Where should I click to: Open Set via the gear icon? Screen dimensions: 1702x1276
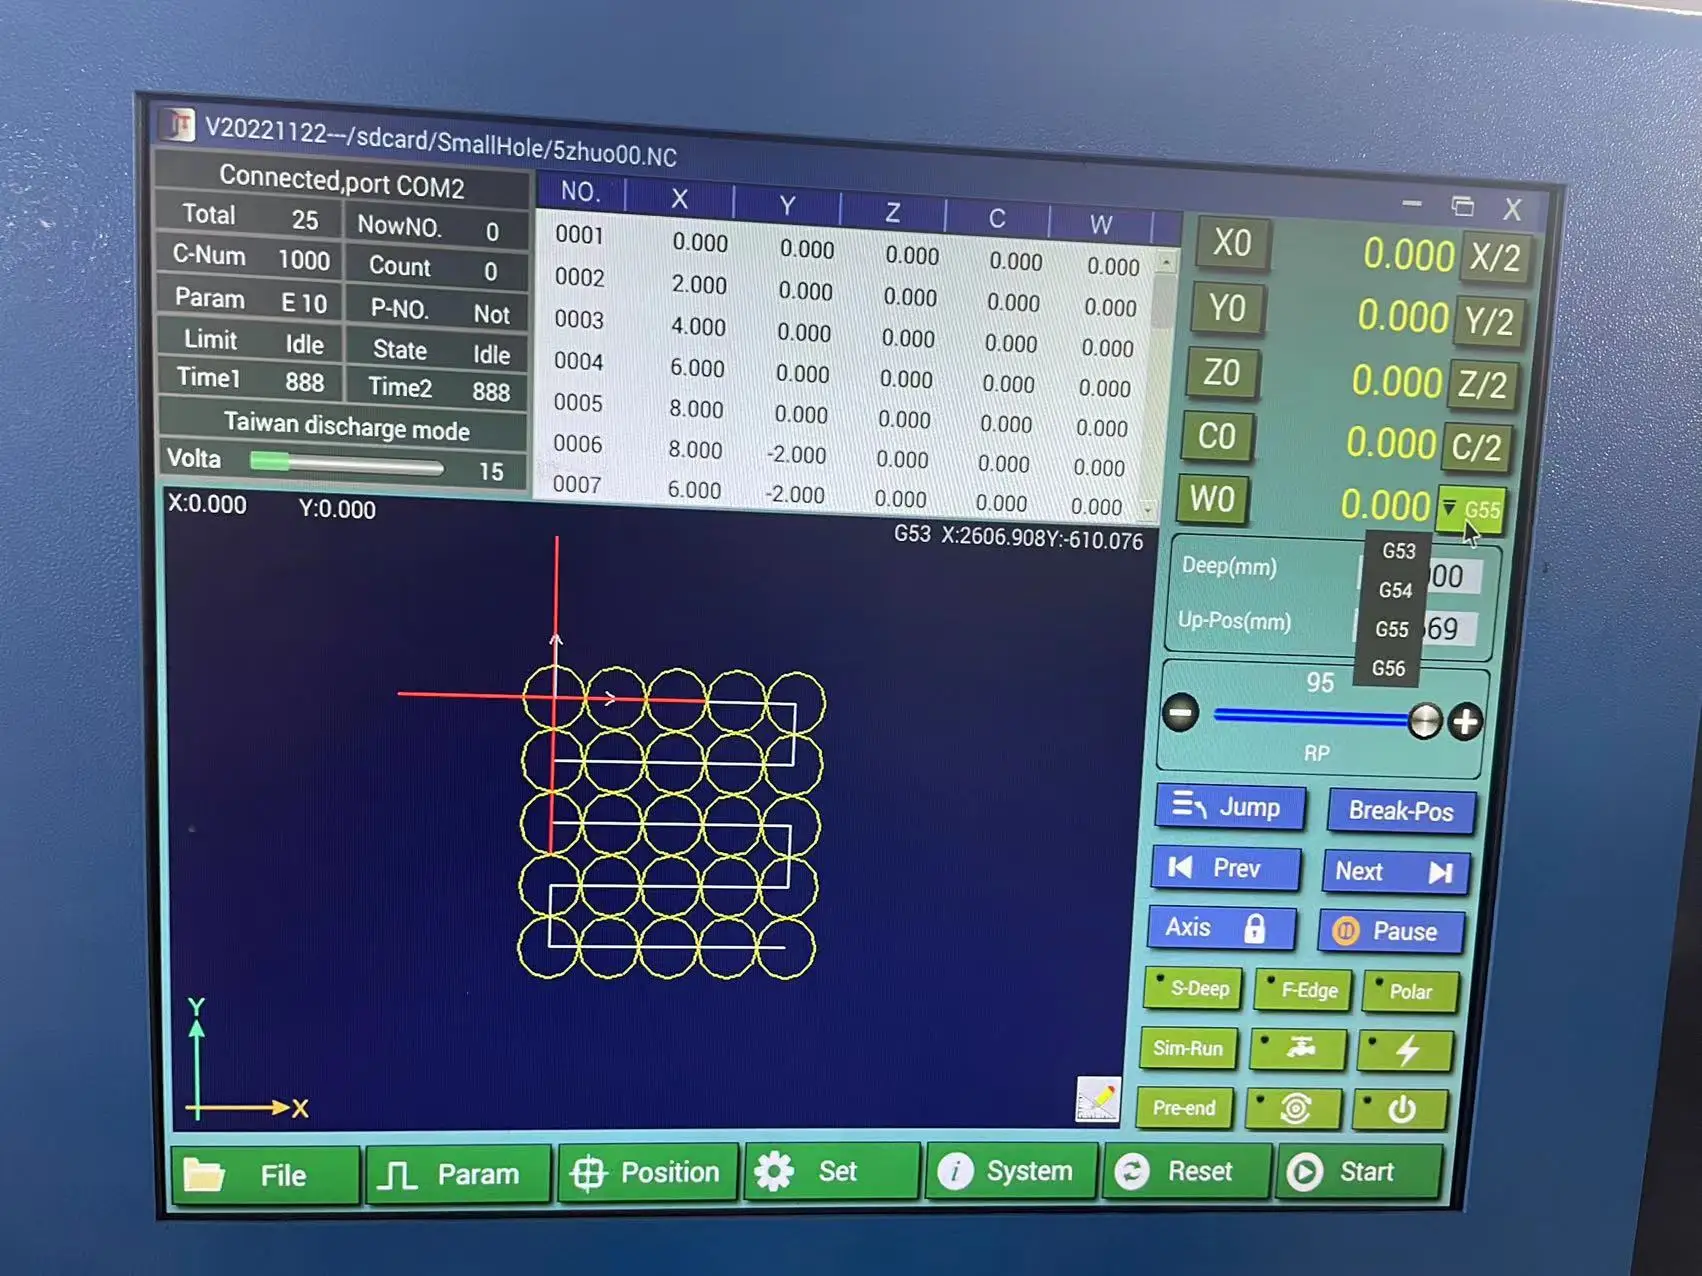pos(776,1170)
